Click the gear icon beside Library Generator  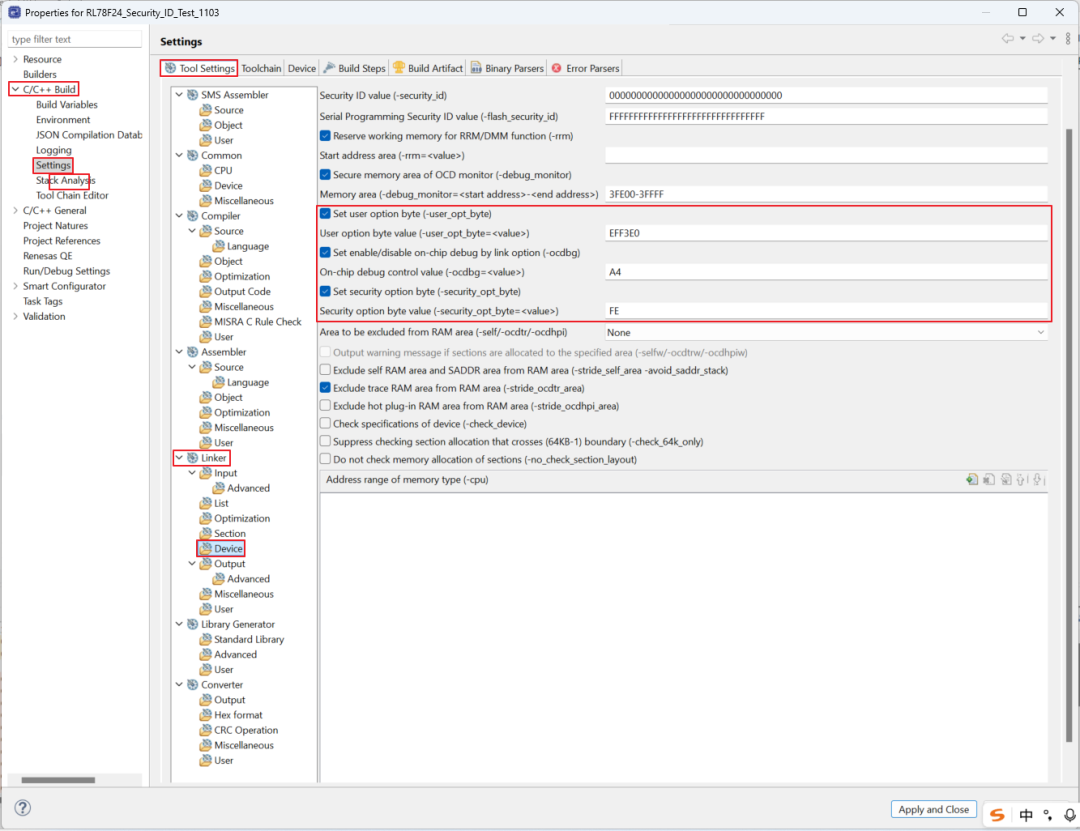pyautogui.click(x=193, y=624)
